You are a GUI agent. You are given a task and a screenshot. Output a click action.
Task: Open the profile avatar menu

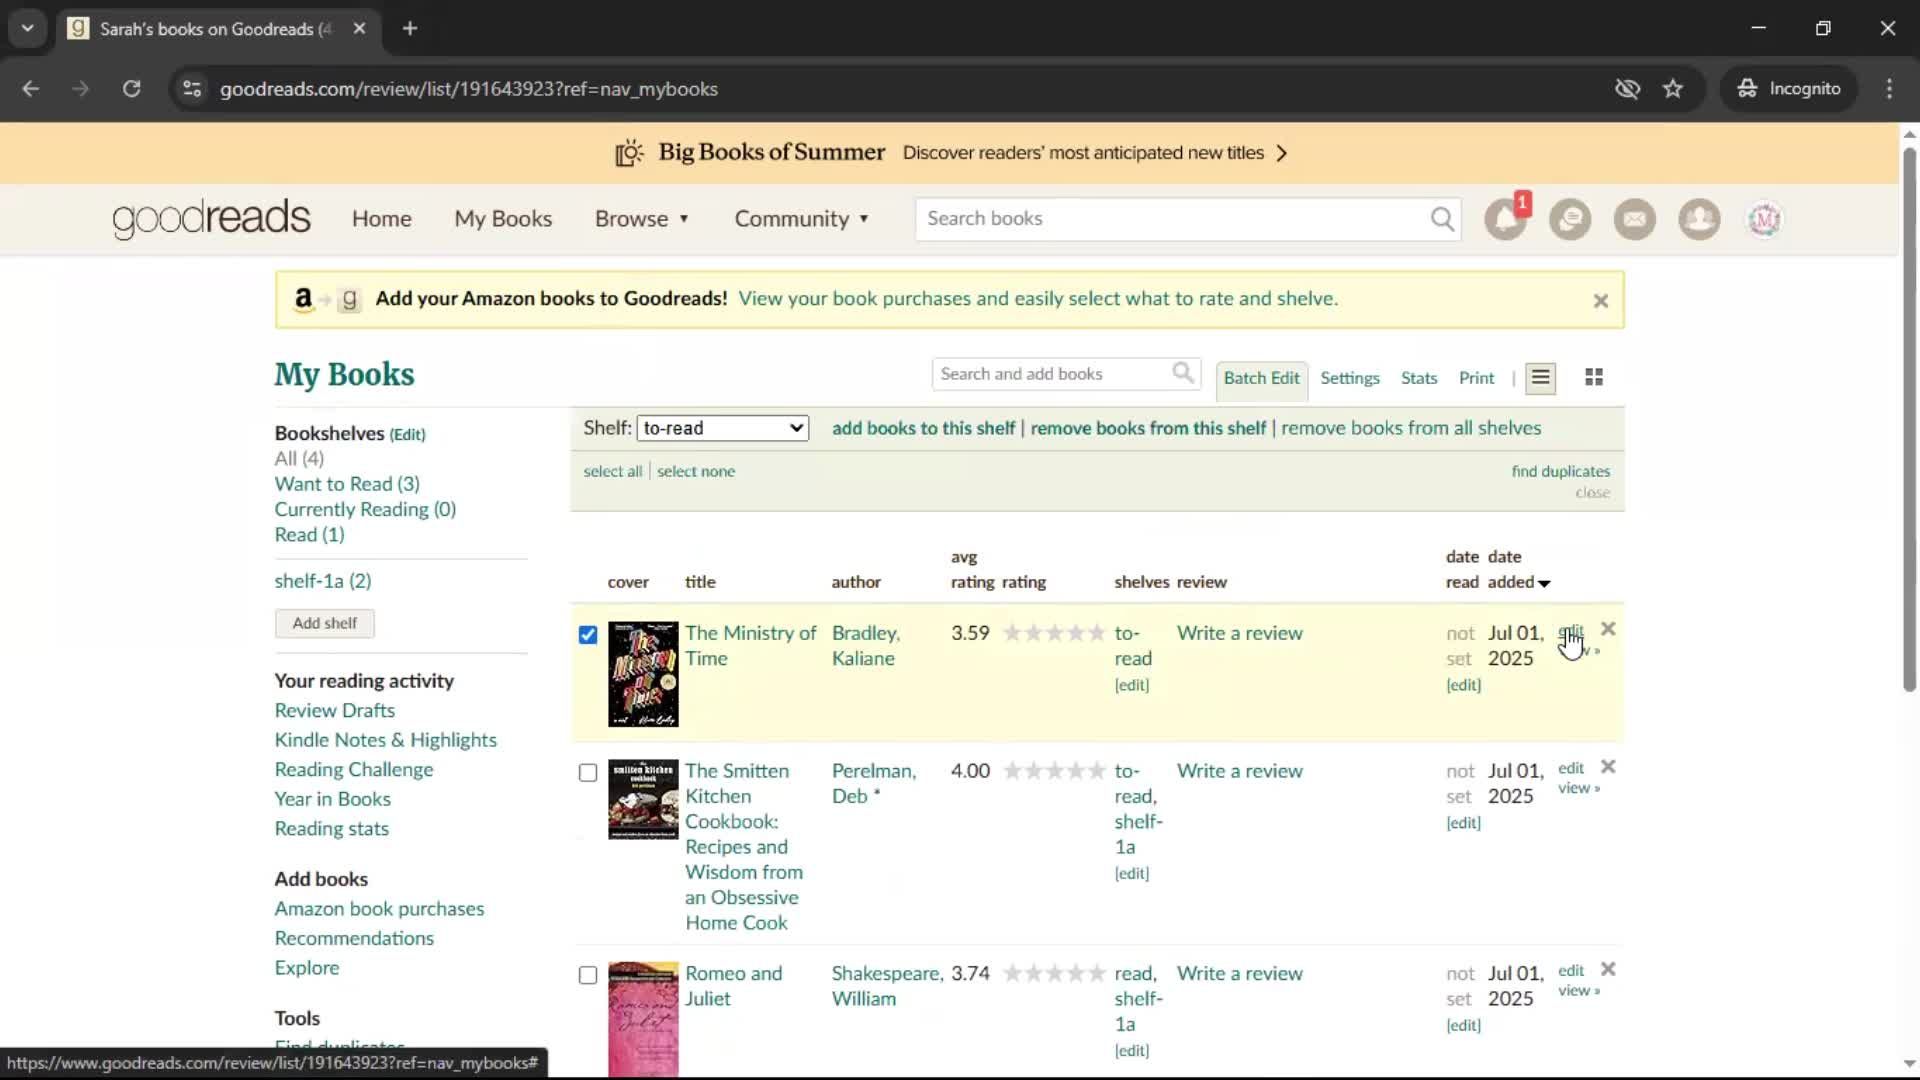(1764, 219)
